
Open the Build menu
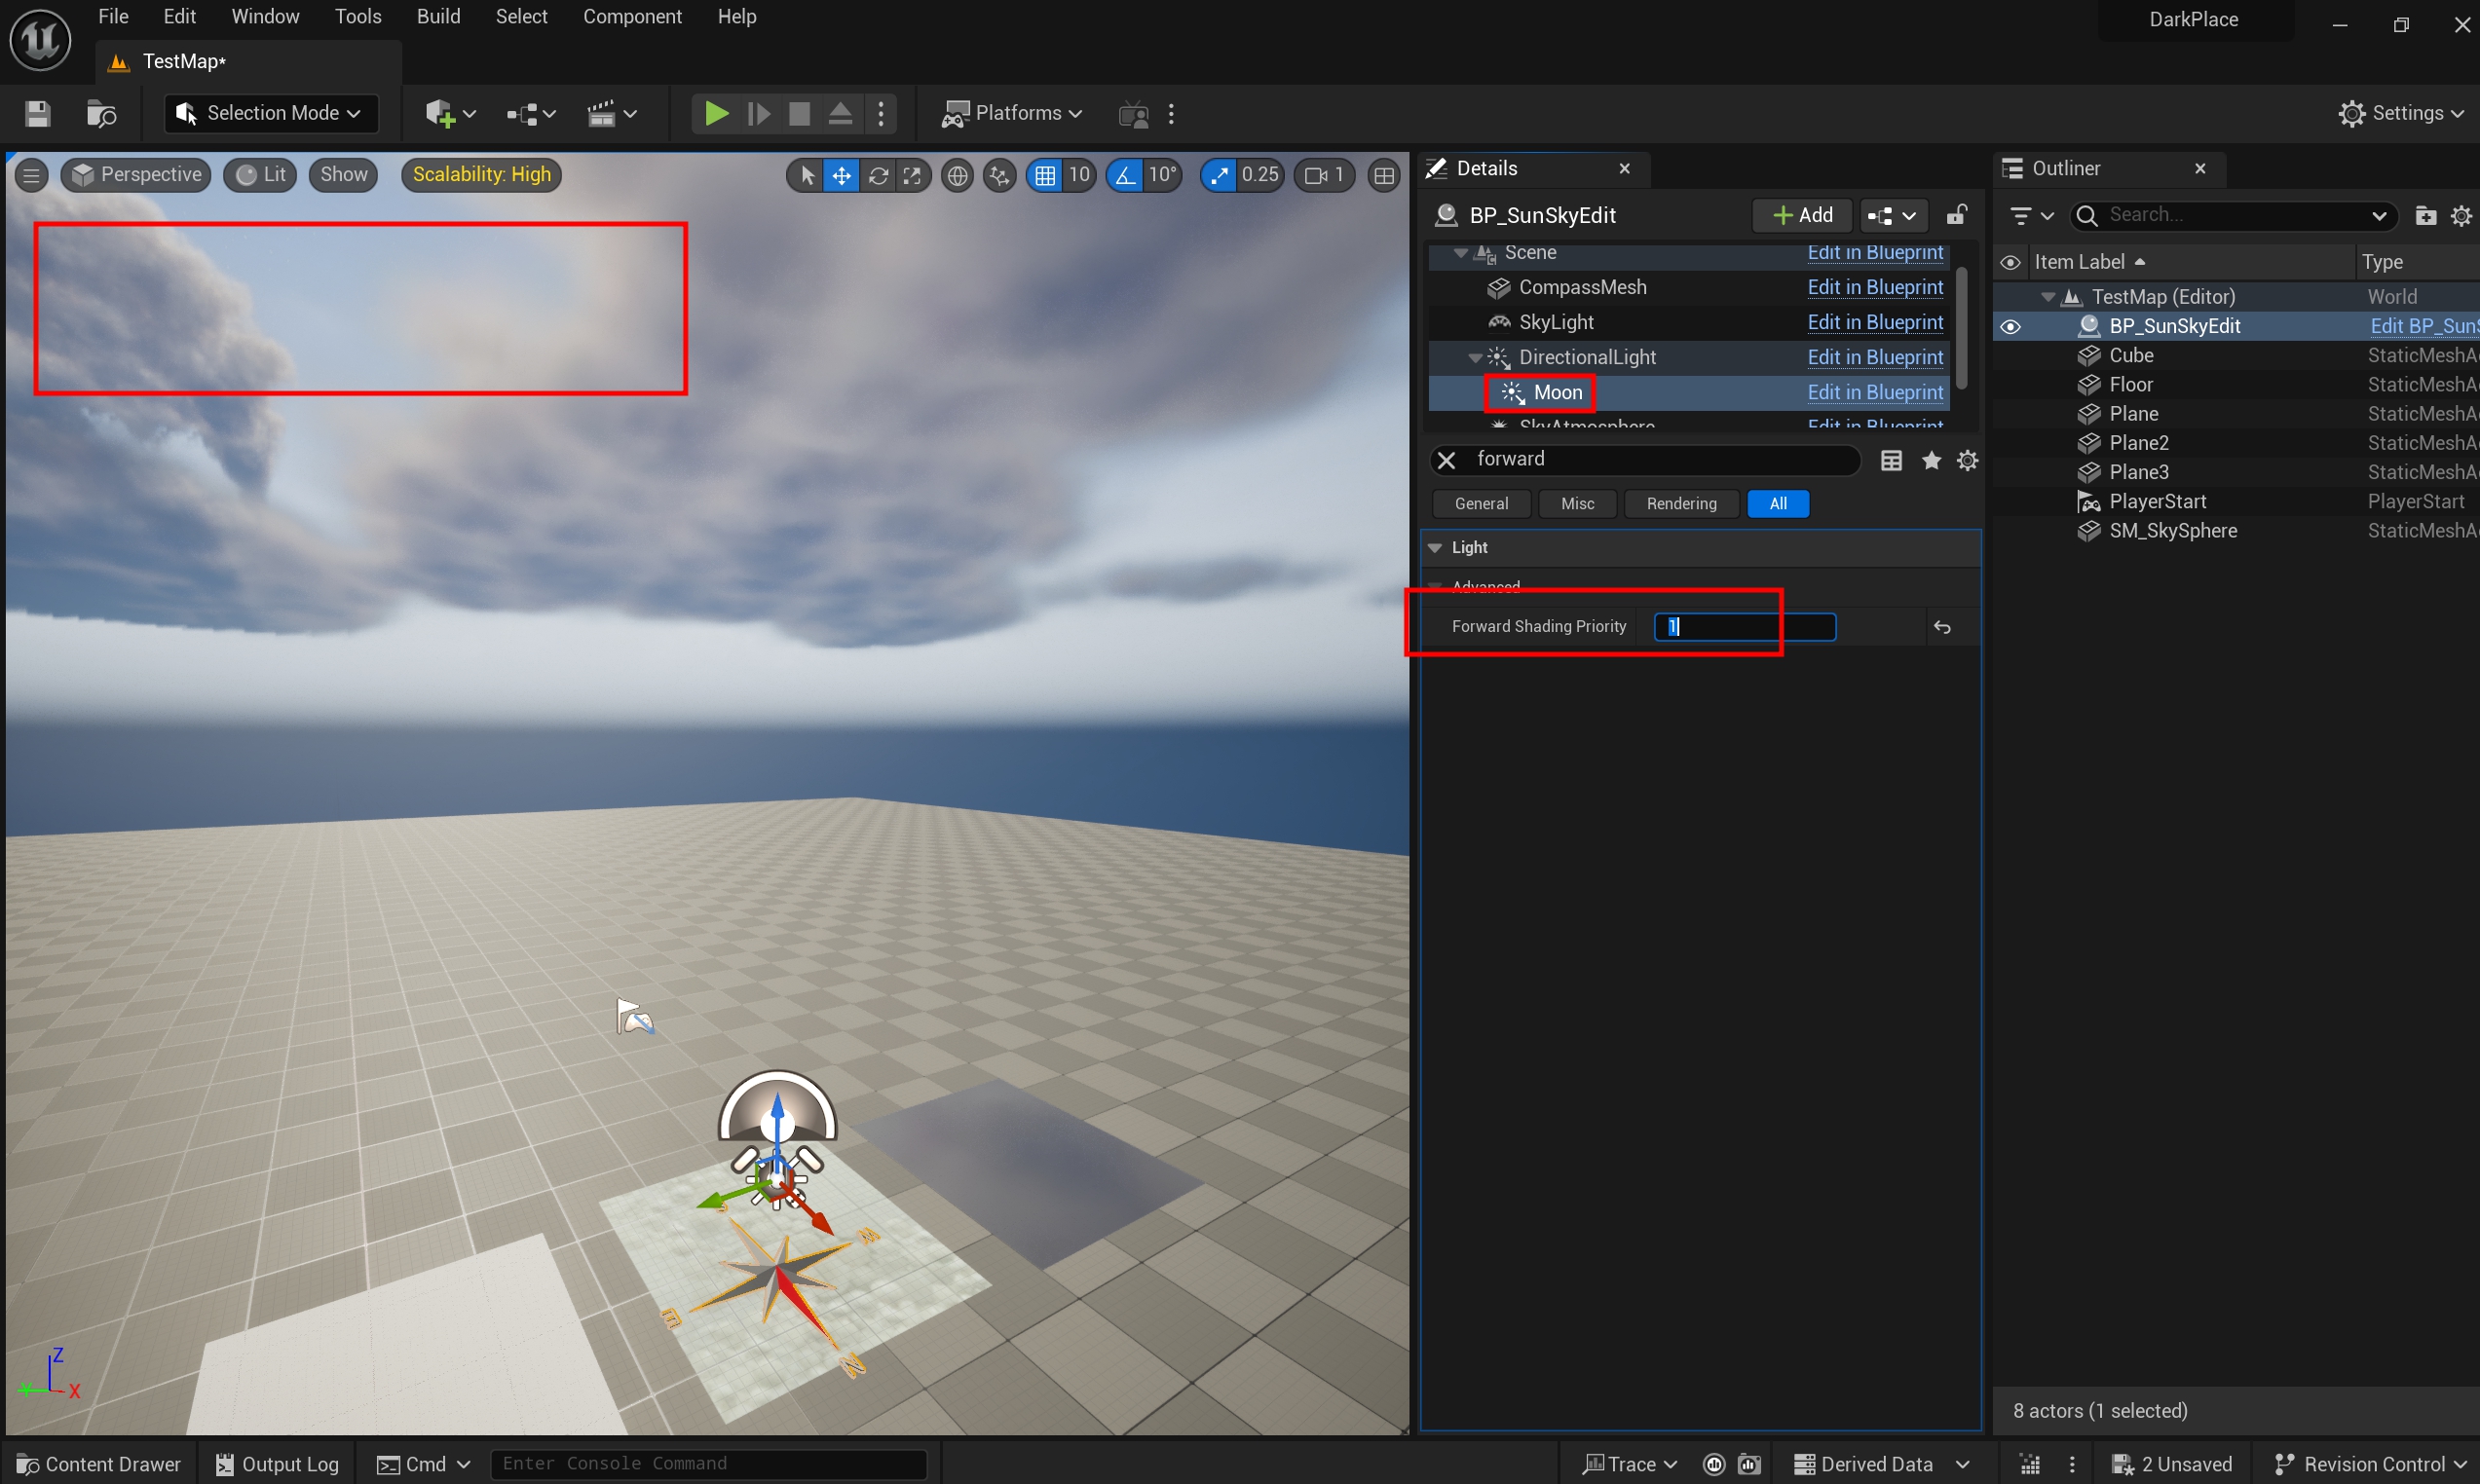[438, 17]
